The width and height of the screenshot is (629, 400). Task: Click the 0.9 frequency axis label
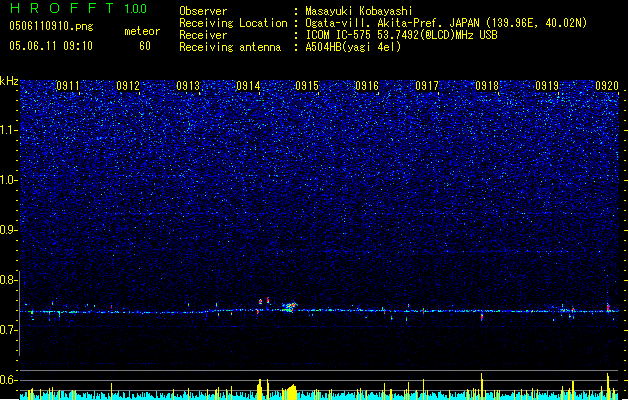point(8,230)
